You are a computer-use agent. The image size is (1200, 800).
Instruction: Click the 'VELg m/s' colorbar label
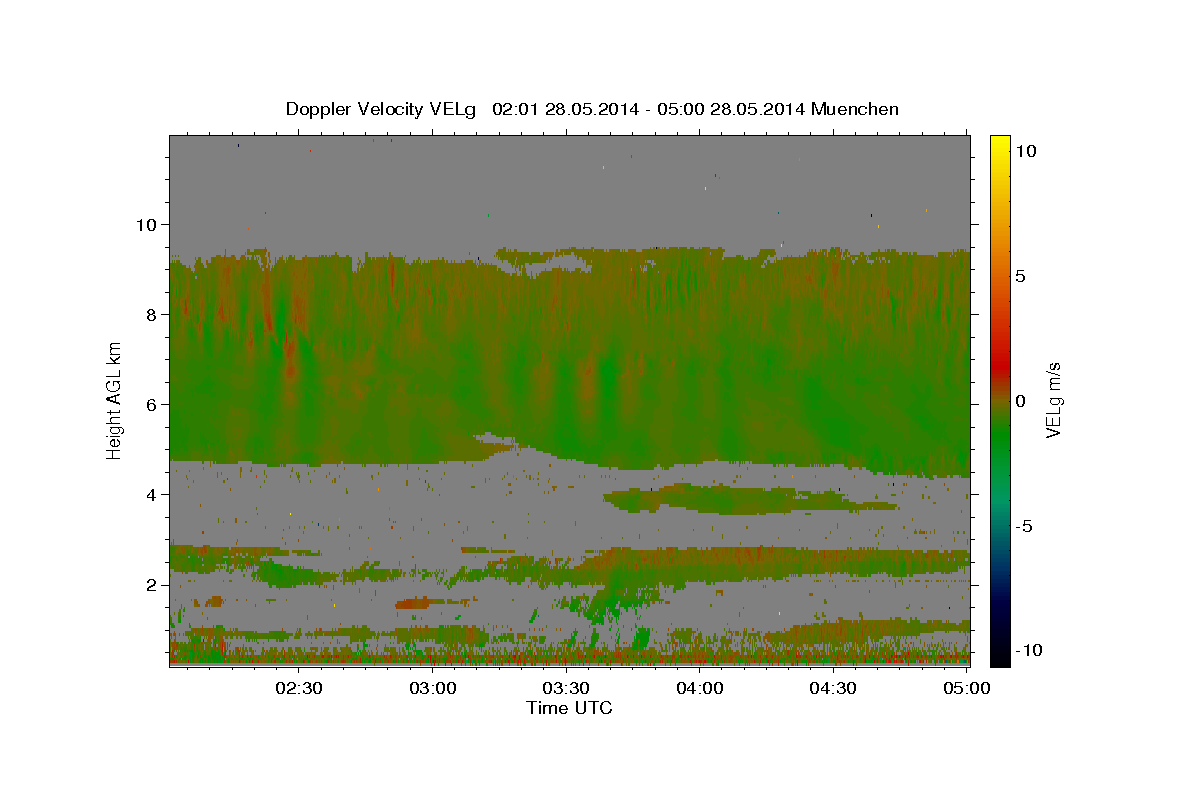click(1054, 400)
